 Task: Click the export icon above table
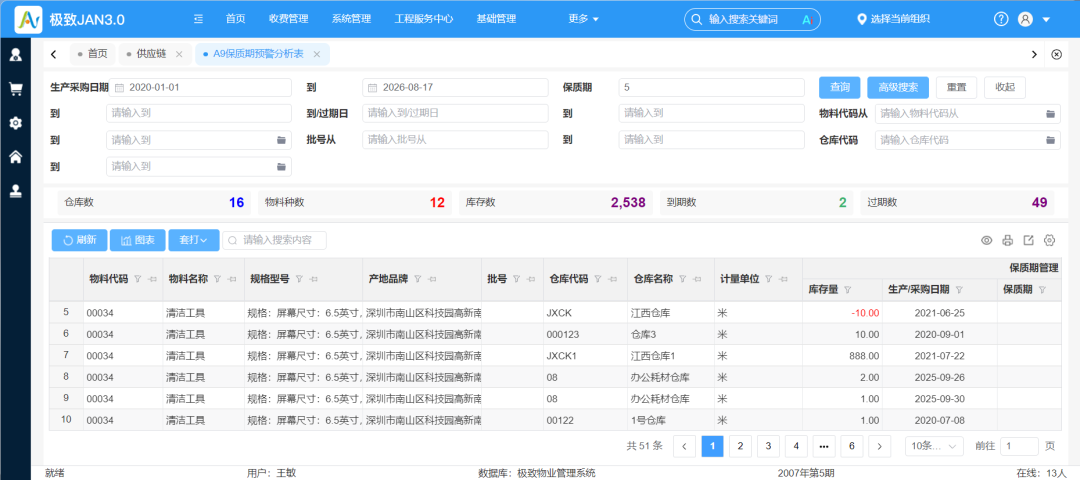coord(1028,240)
